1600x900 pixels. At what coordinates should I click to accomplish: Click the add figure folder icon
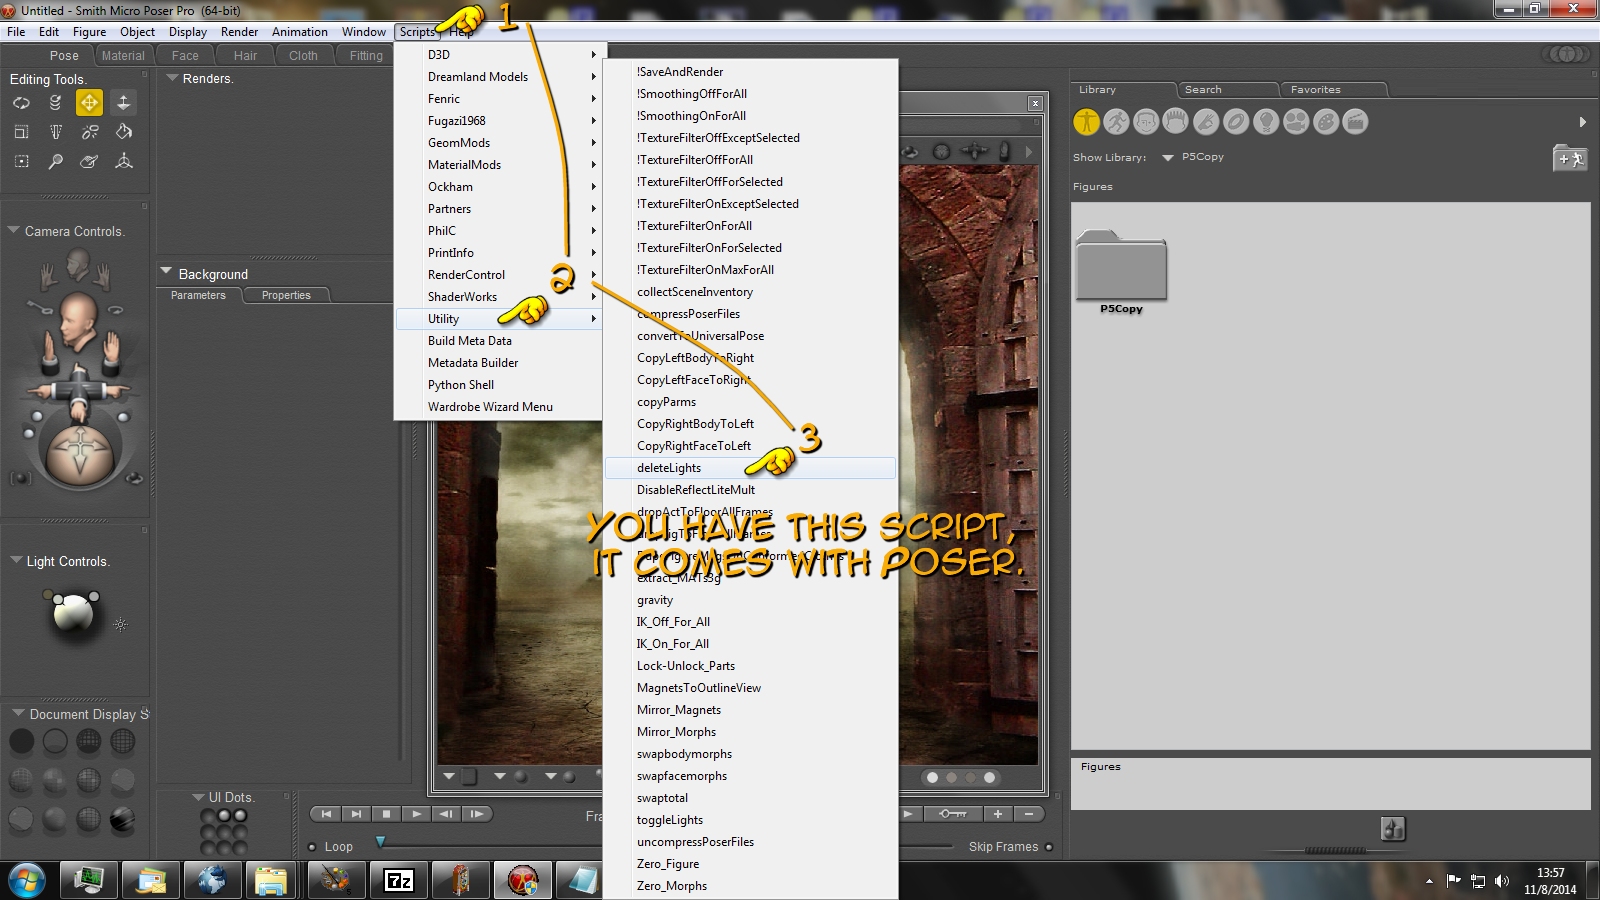click(1569, 158)
